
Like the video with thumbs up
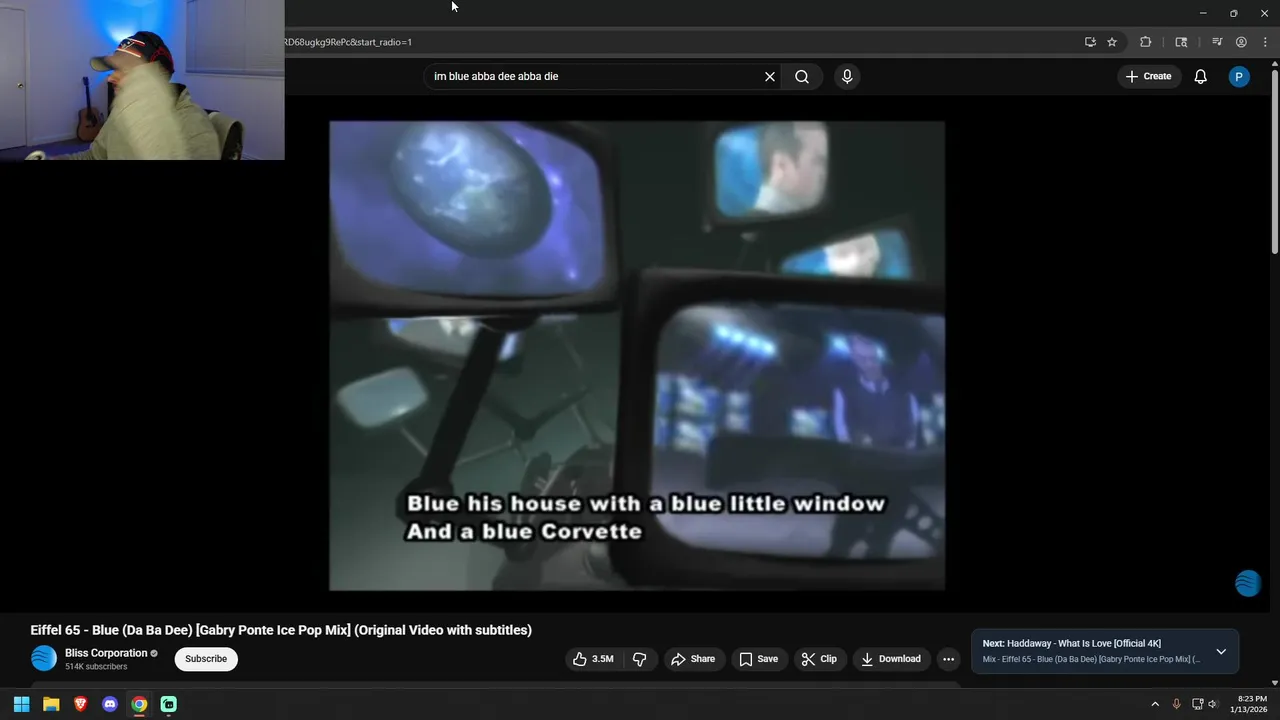592,659
